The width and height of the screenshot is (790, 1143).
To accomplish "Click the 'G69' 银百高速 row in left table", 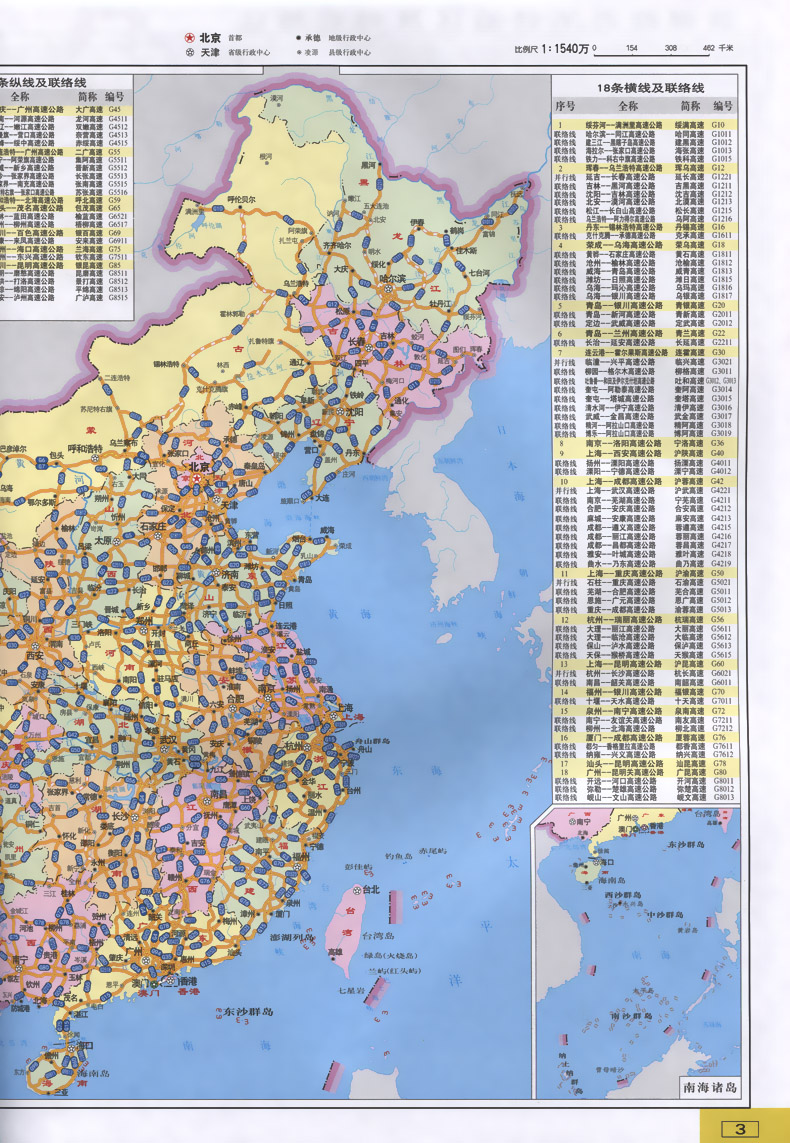I will 66,233.
